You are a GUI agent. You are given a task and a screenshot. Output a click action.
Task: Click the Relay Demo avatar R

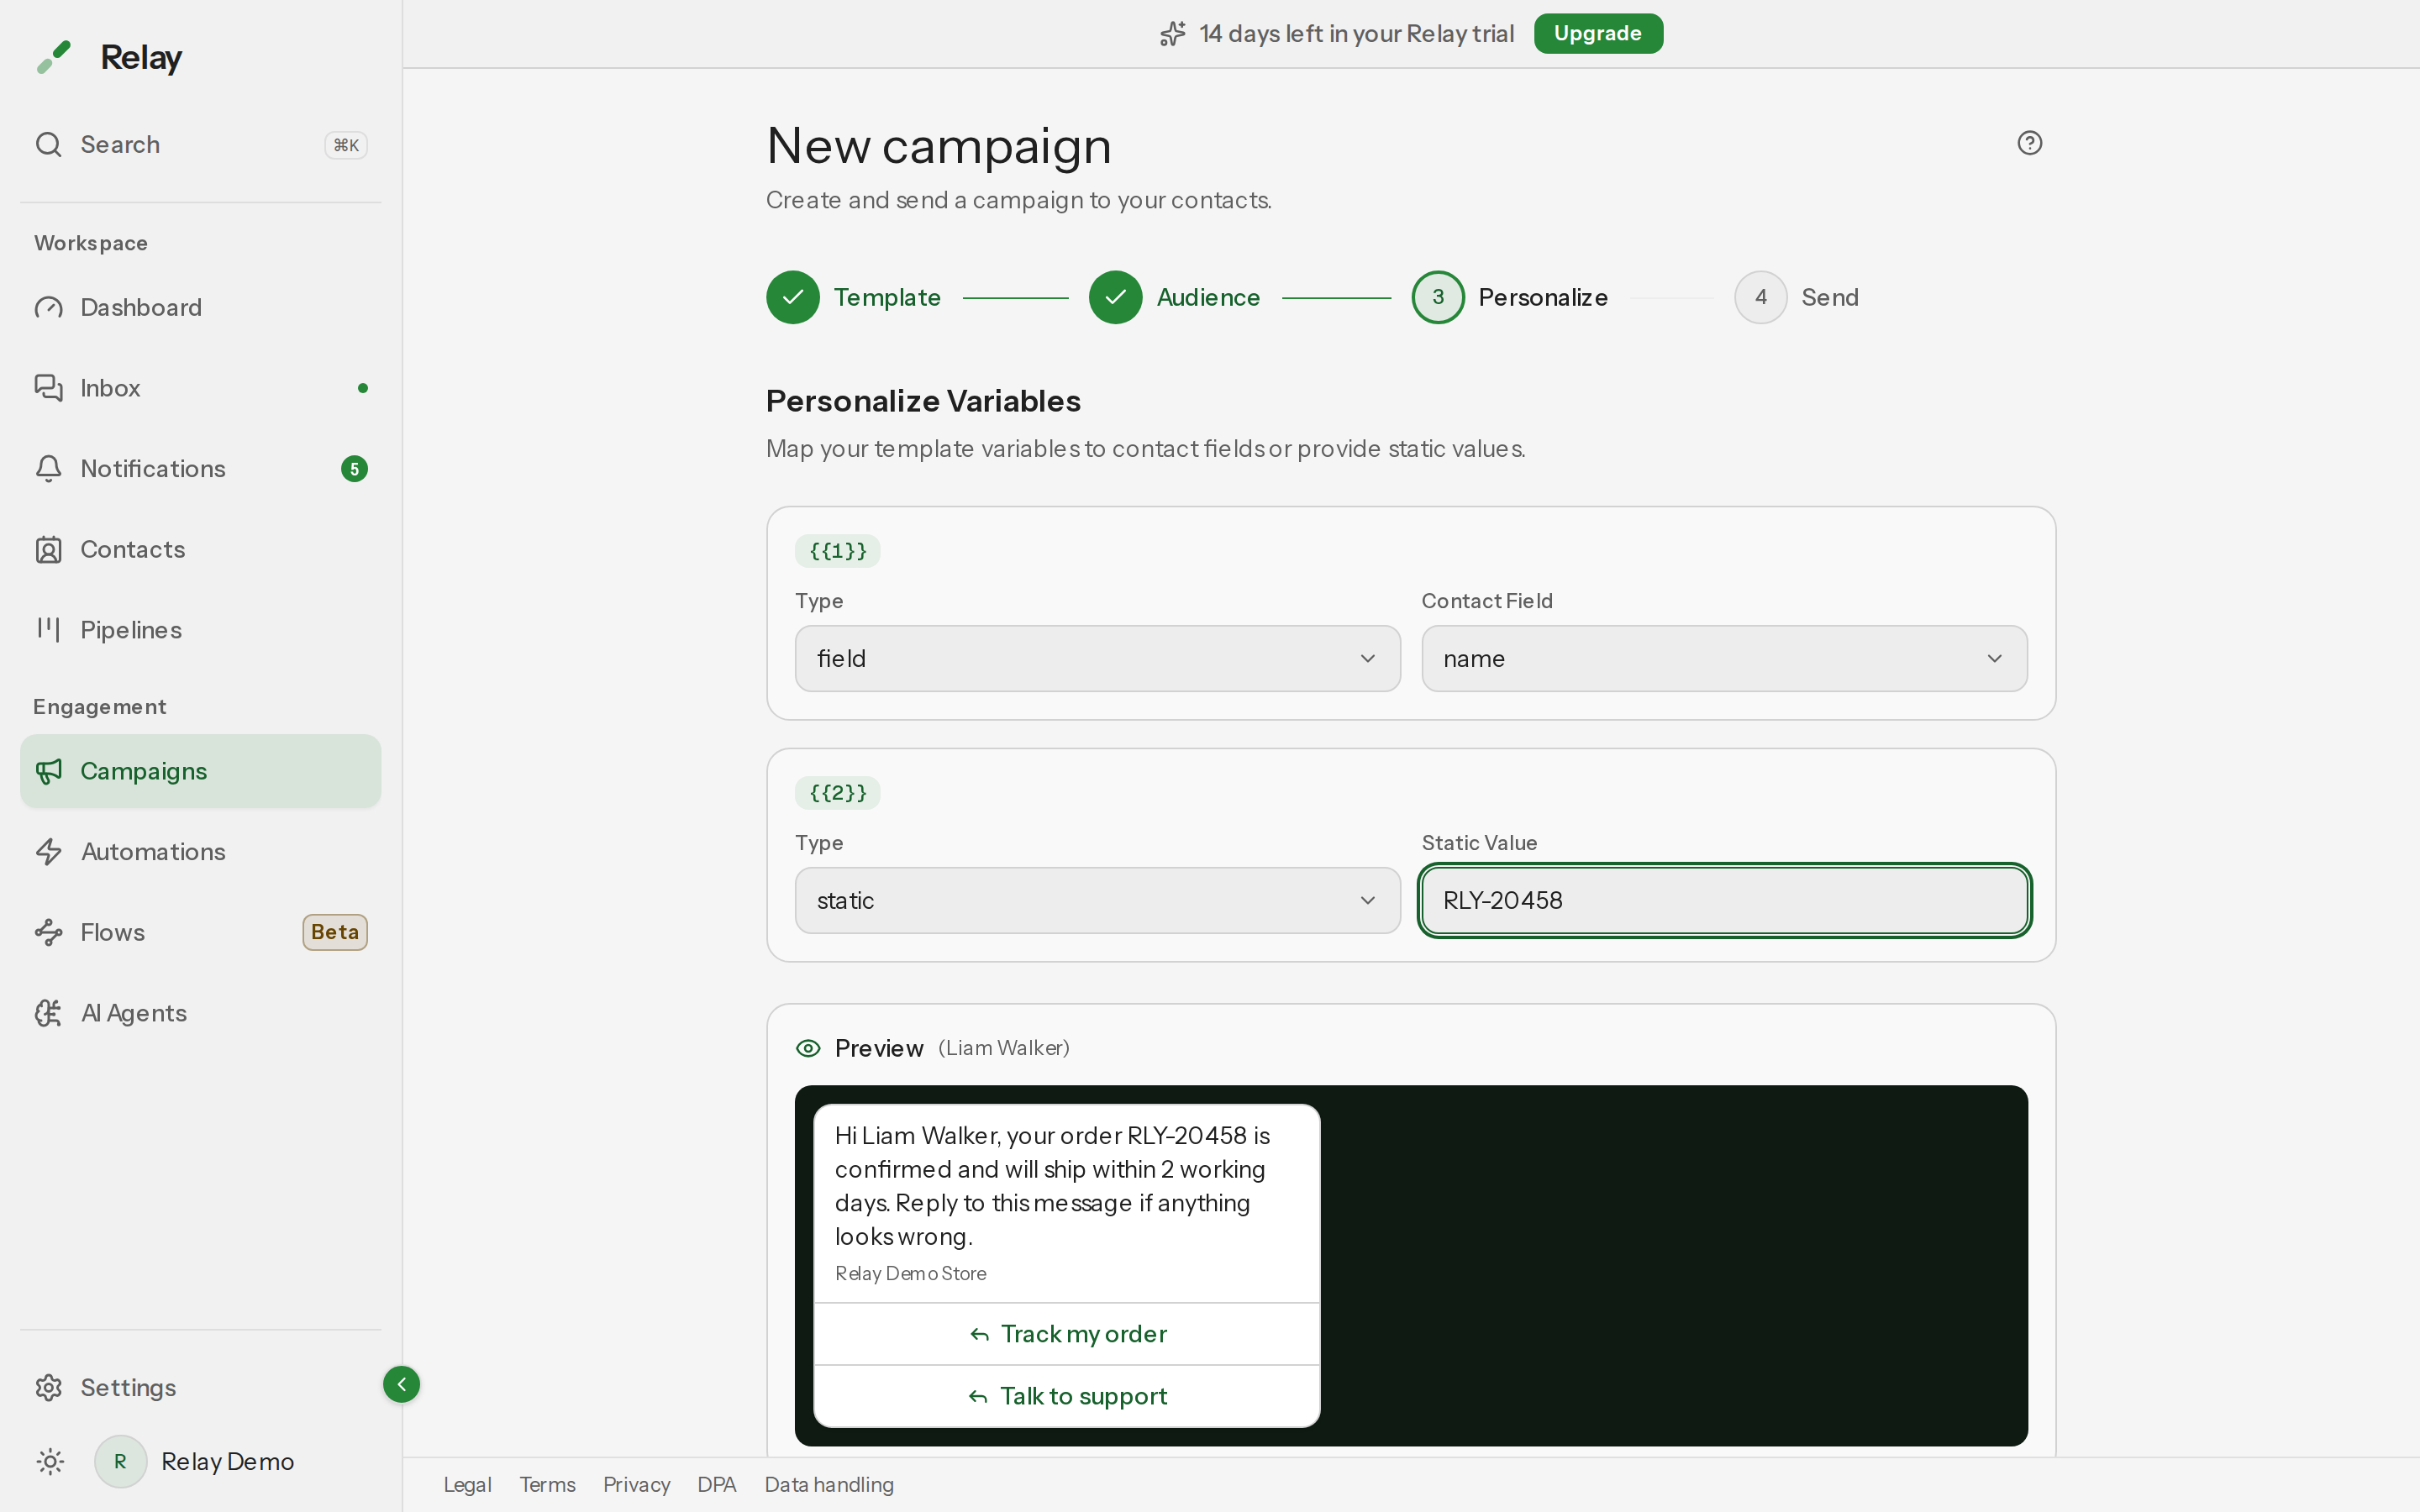coord(120,1461)
